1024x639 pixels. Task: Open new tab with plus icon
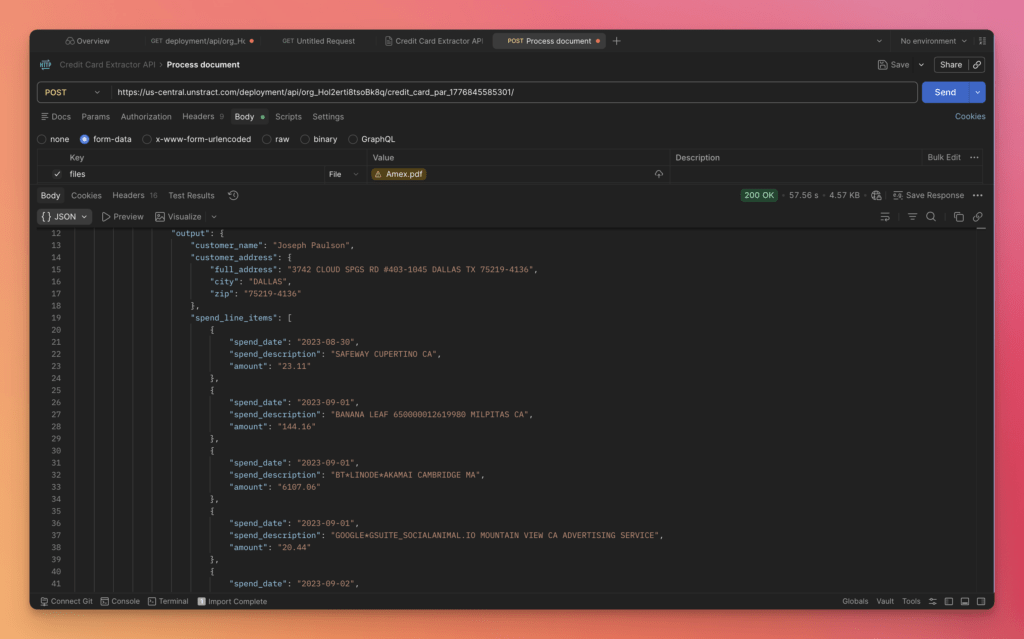point(616,41)
